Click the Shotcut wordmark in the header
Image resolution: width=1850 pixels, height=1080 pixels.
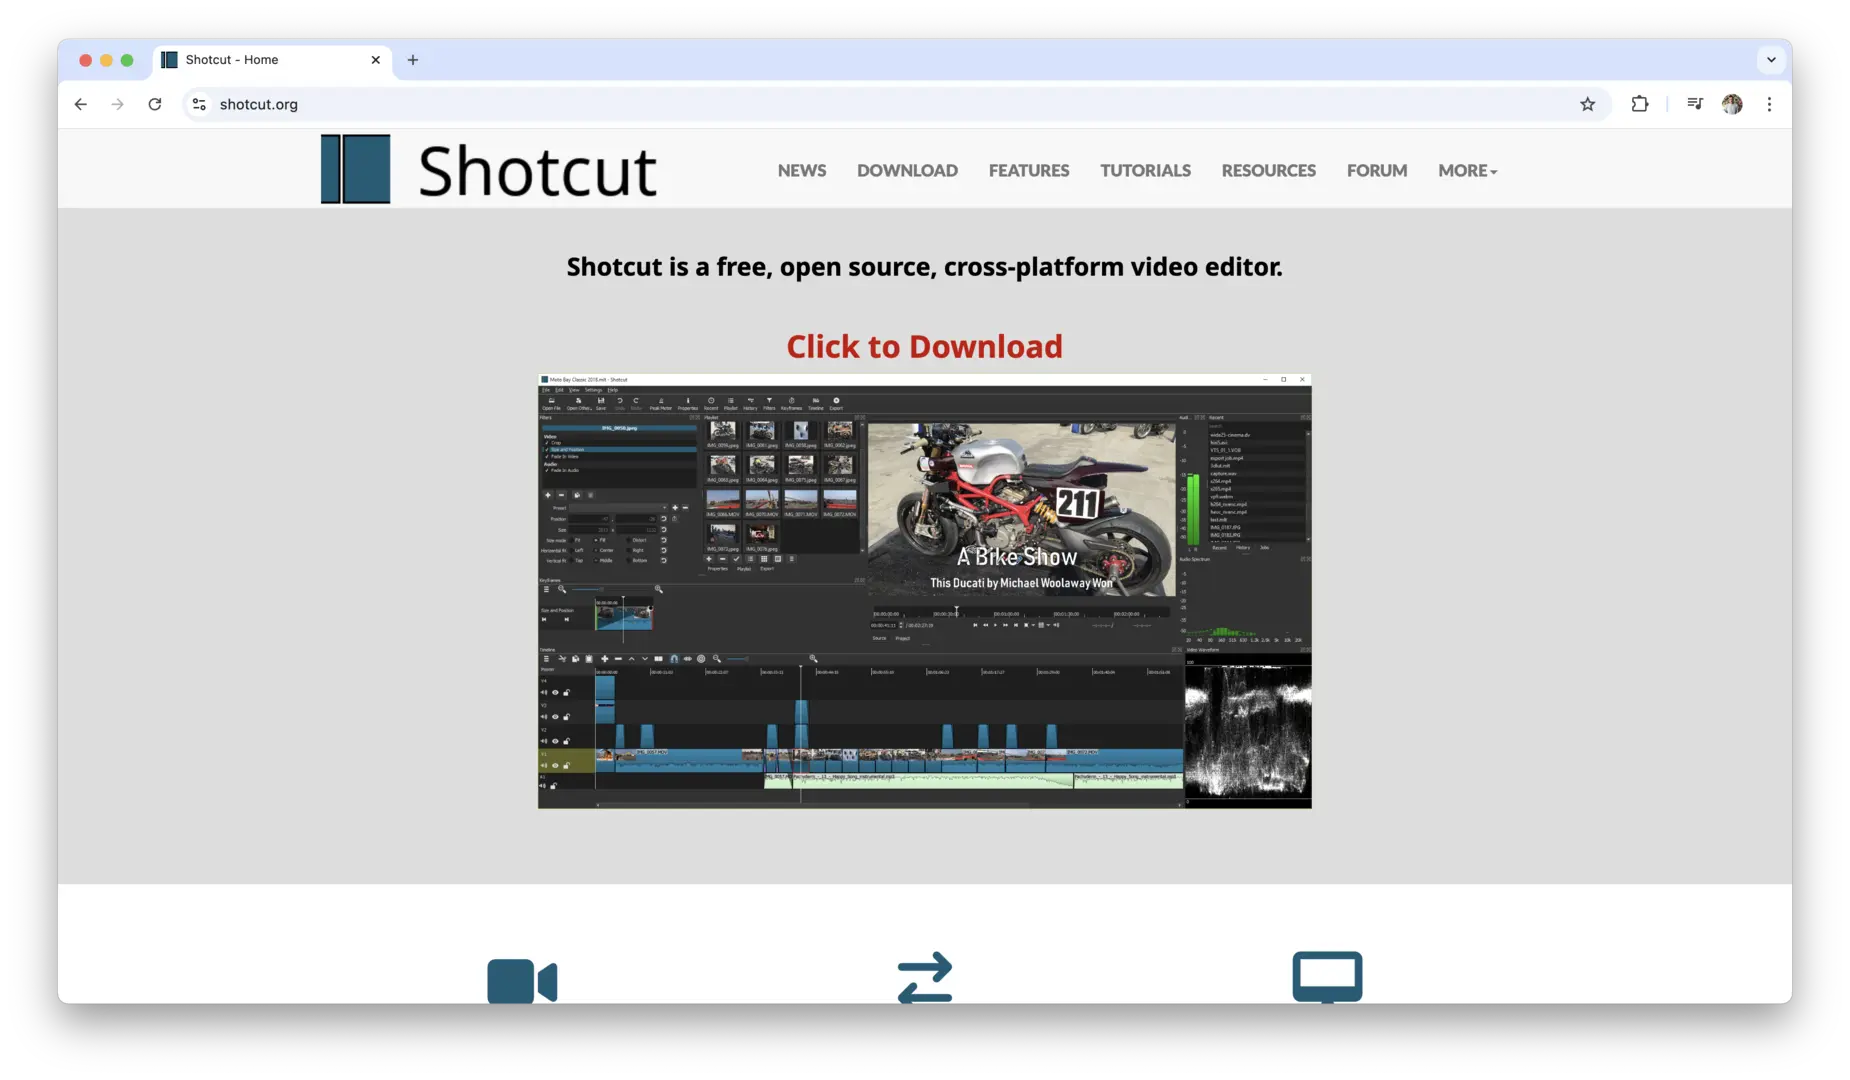pyautogui.click(x=538, y=171)
